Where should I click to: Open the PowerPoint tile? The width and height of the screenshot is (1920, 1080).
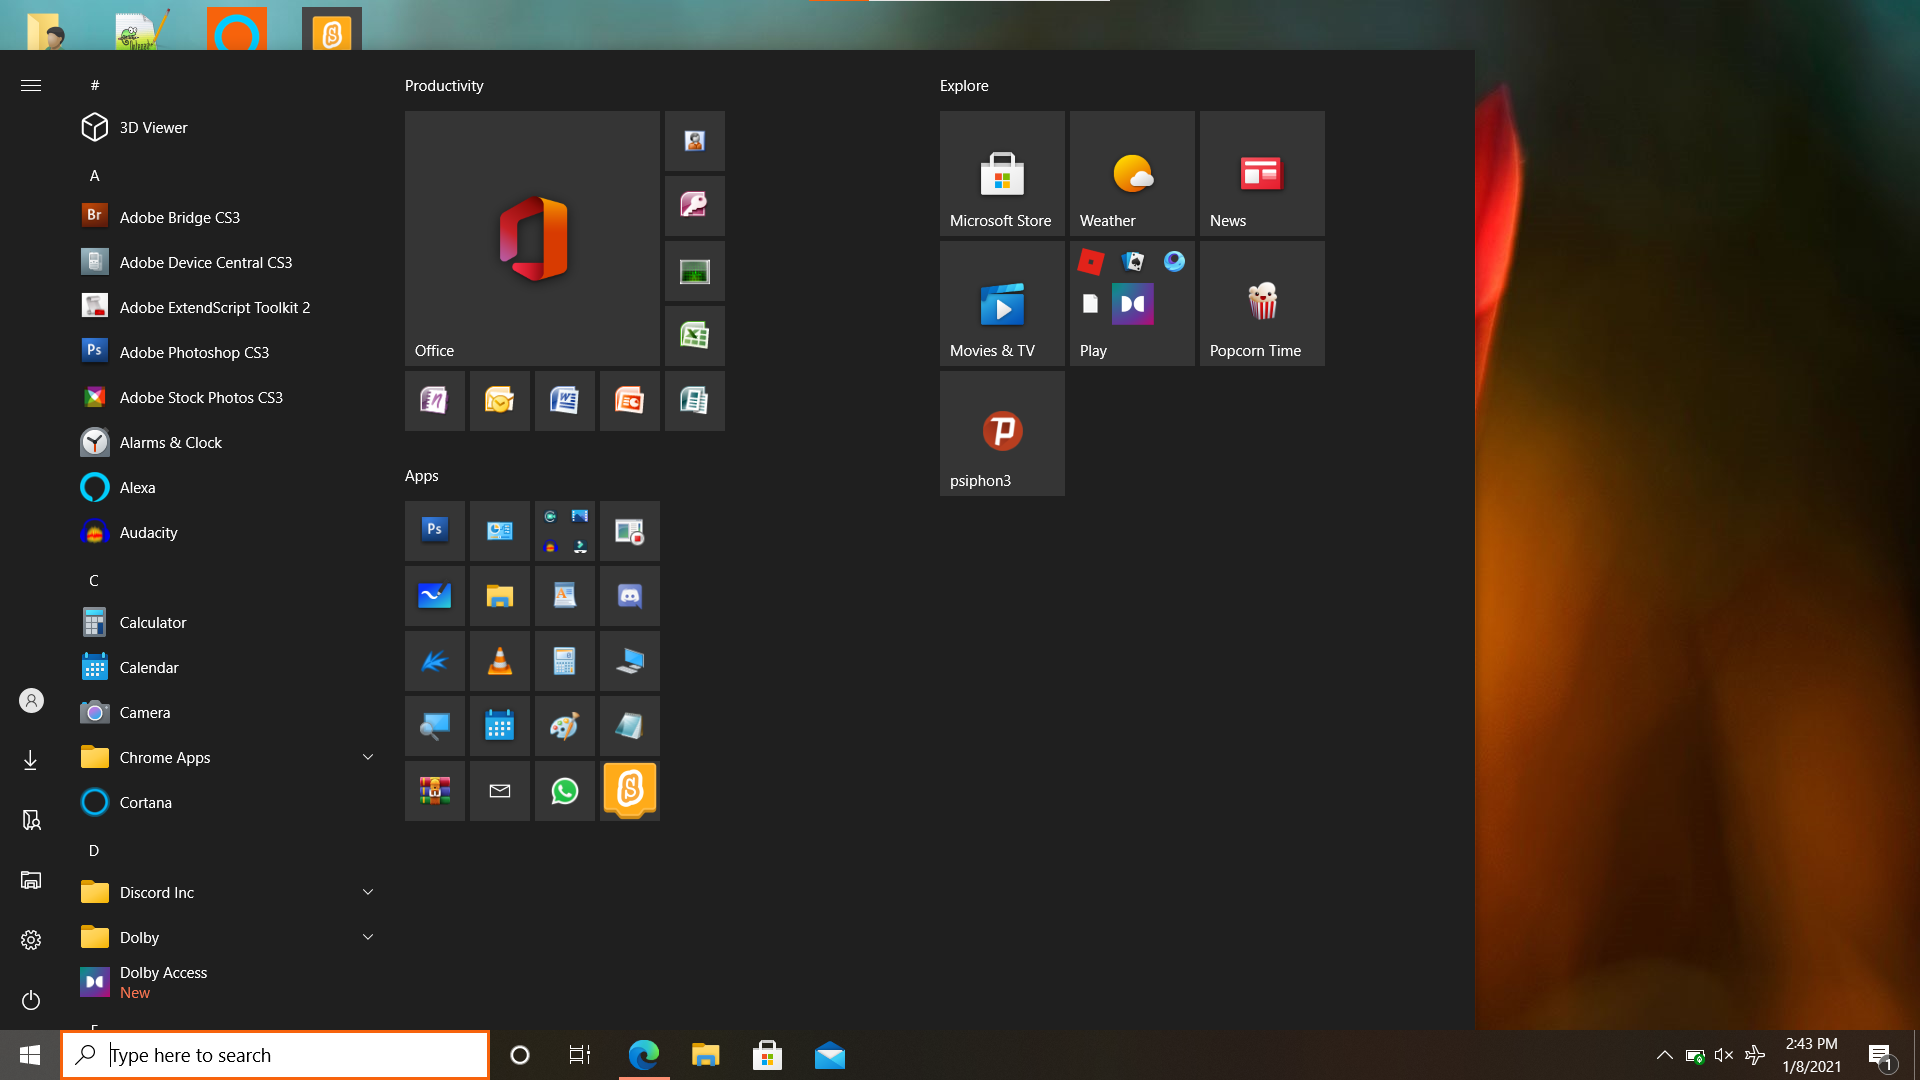coord(630,401)
